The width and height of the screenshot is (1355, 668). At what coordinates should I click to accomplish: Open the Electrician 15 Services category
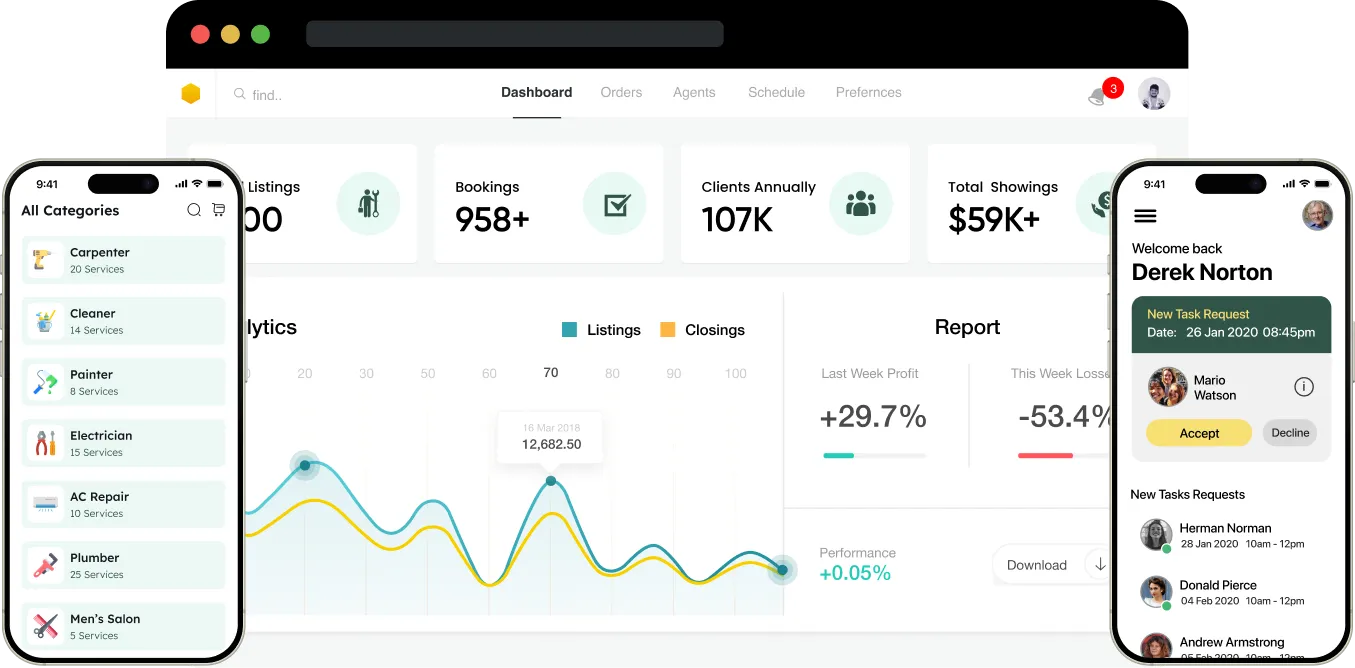click(123, 443)
